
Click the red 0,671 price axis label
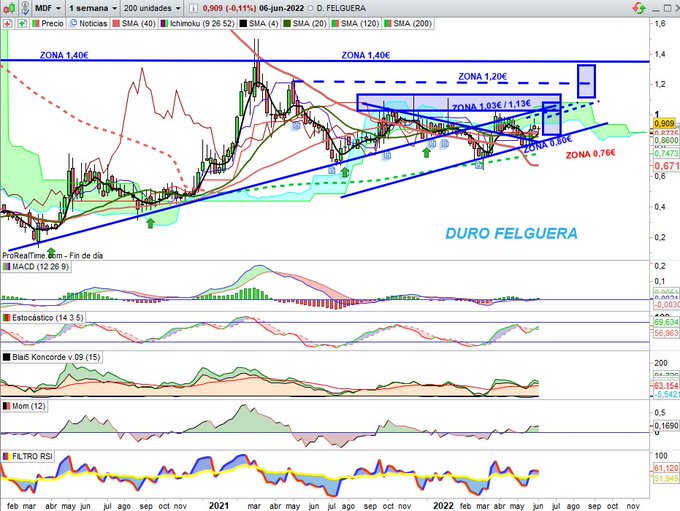pos(667,166)
